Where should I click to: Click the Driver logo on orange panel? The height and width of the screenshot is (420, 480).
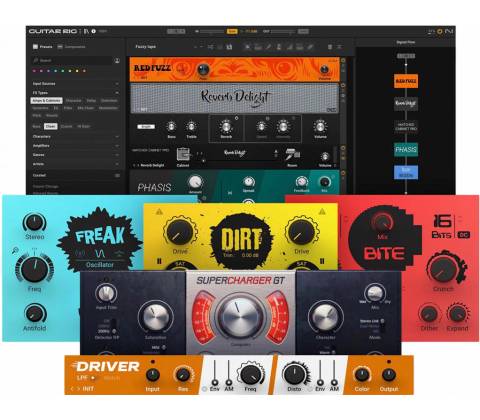point(106,367)
